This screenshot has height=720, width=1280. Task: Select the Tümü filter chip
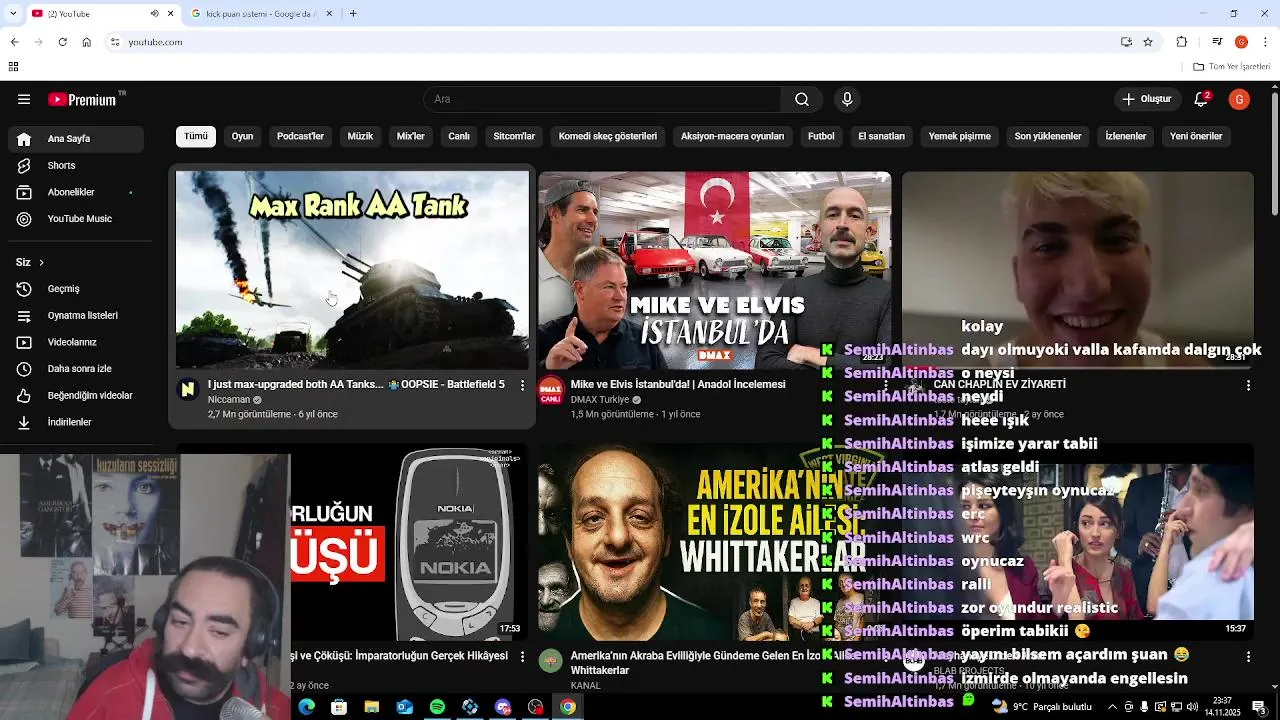tap(196, 136)
